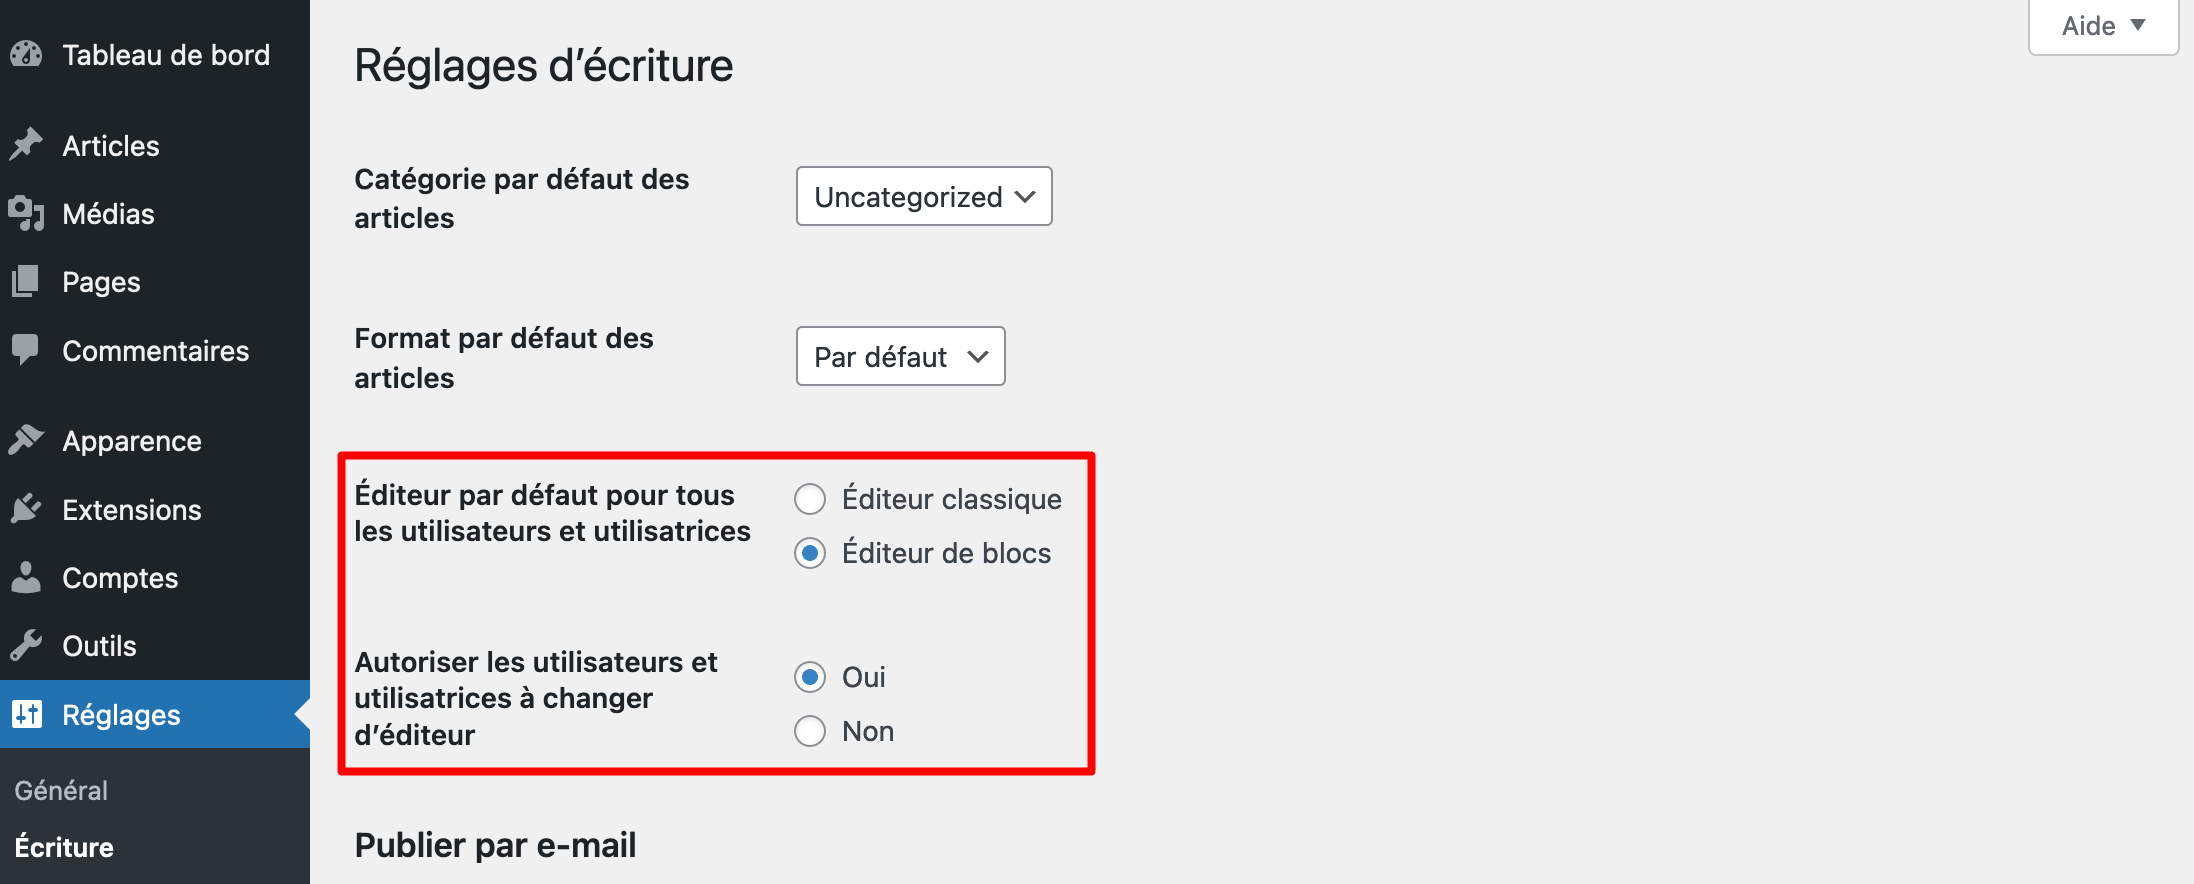Click the Publier par e-mail heading
Viewport: 2194px width, 884px height.
point(494,844)
